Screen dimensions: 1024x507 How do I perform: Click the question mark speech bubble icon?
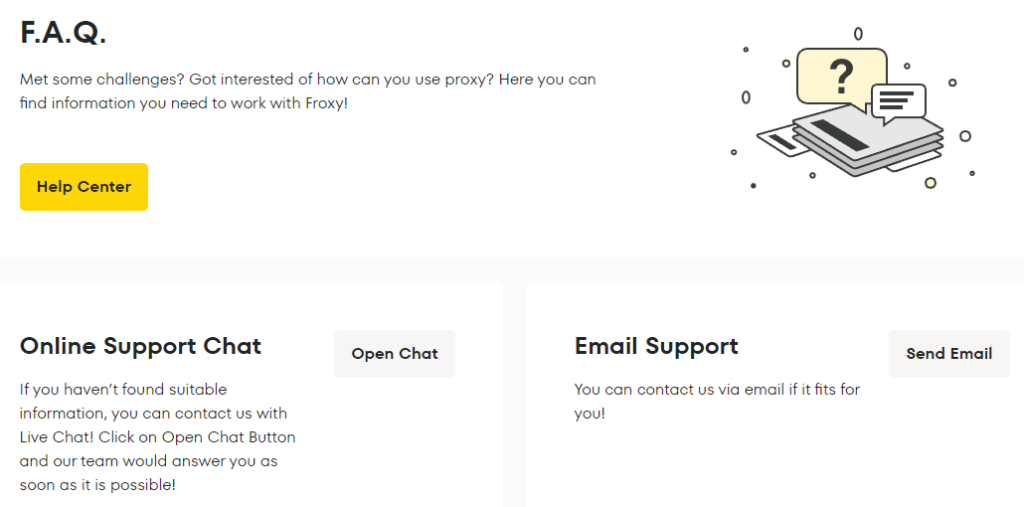842,76
